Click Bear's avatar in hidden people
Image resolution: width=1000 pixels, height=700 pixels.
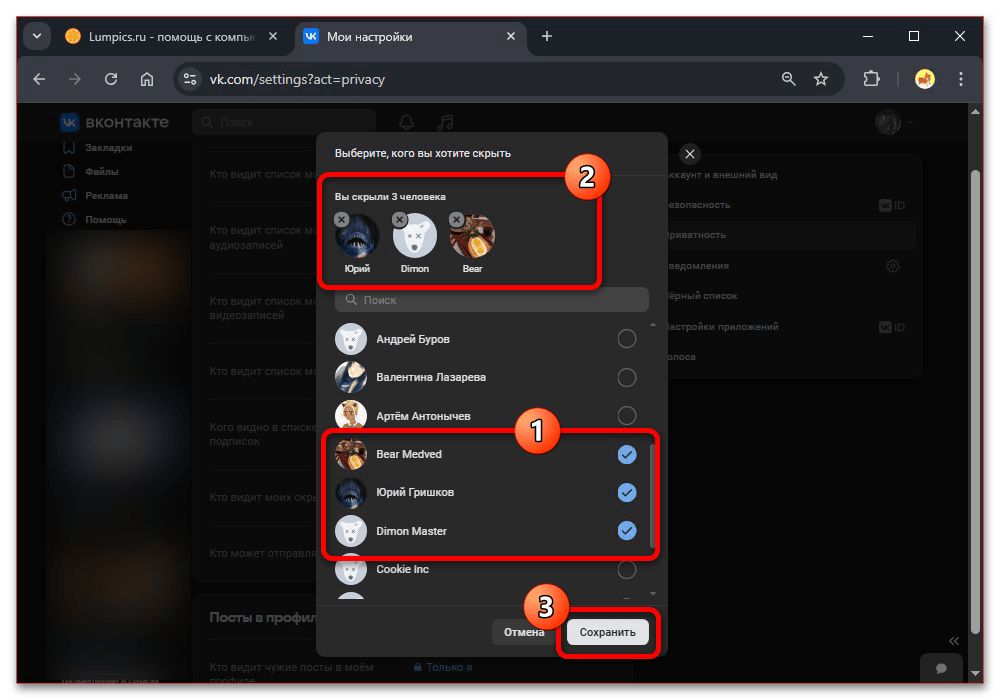click(x=473, y=236)
